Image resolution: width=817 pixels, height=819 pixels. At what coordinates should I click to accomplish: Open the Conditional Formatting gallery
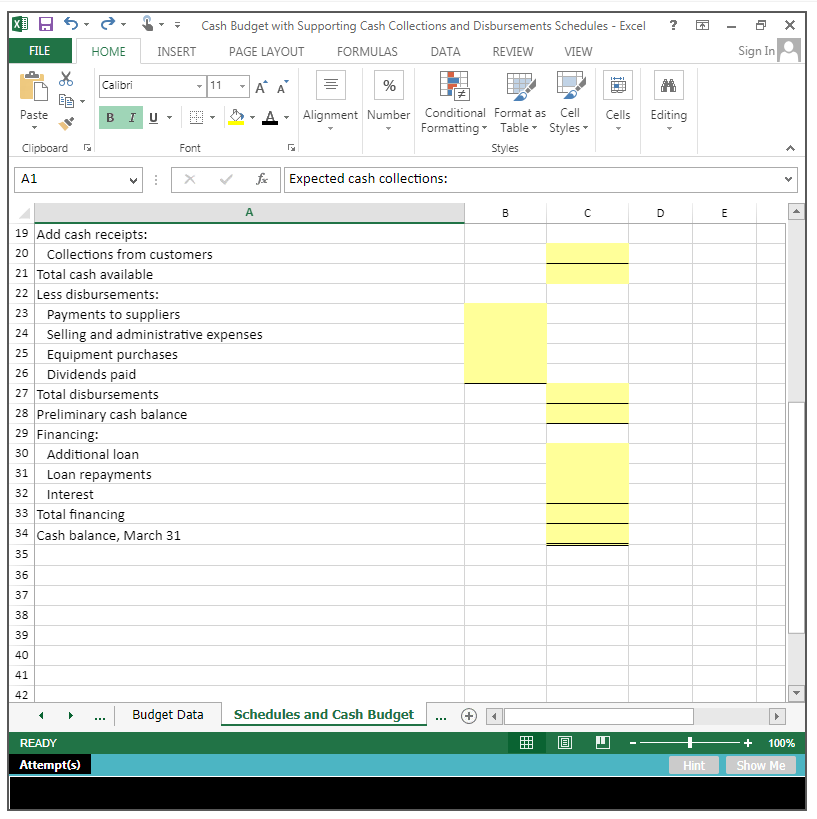coord(454,102)
